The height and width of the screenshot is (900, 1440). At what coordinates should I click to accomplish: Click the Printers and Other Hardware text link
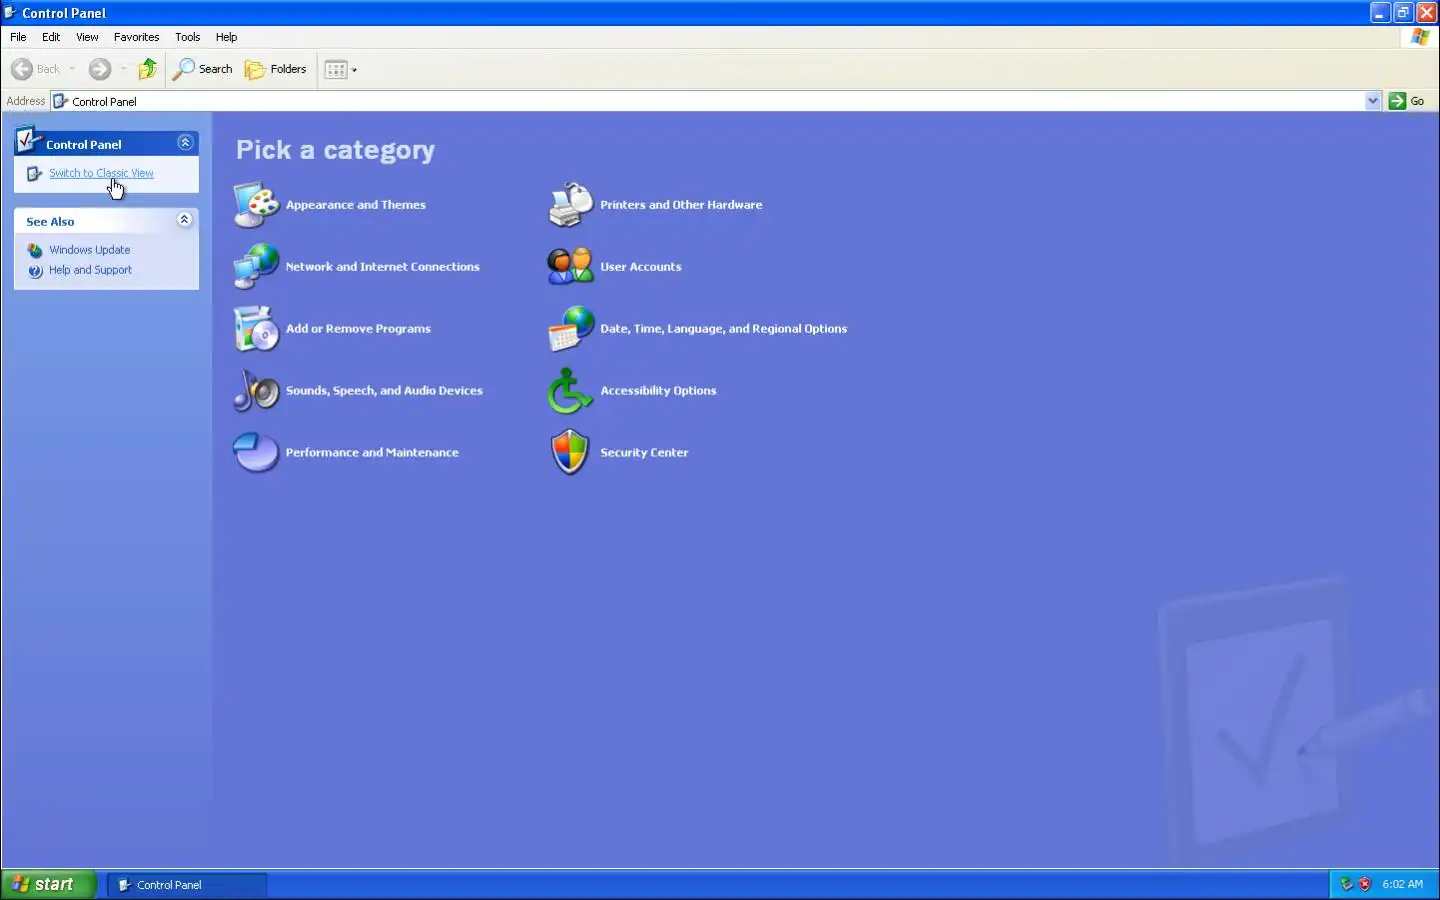click(x=681, y=205)
